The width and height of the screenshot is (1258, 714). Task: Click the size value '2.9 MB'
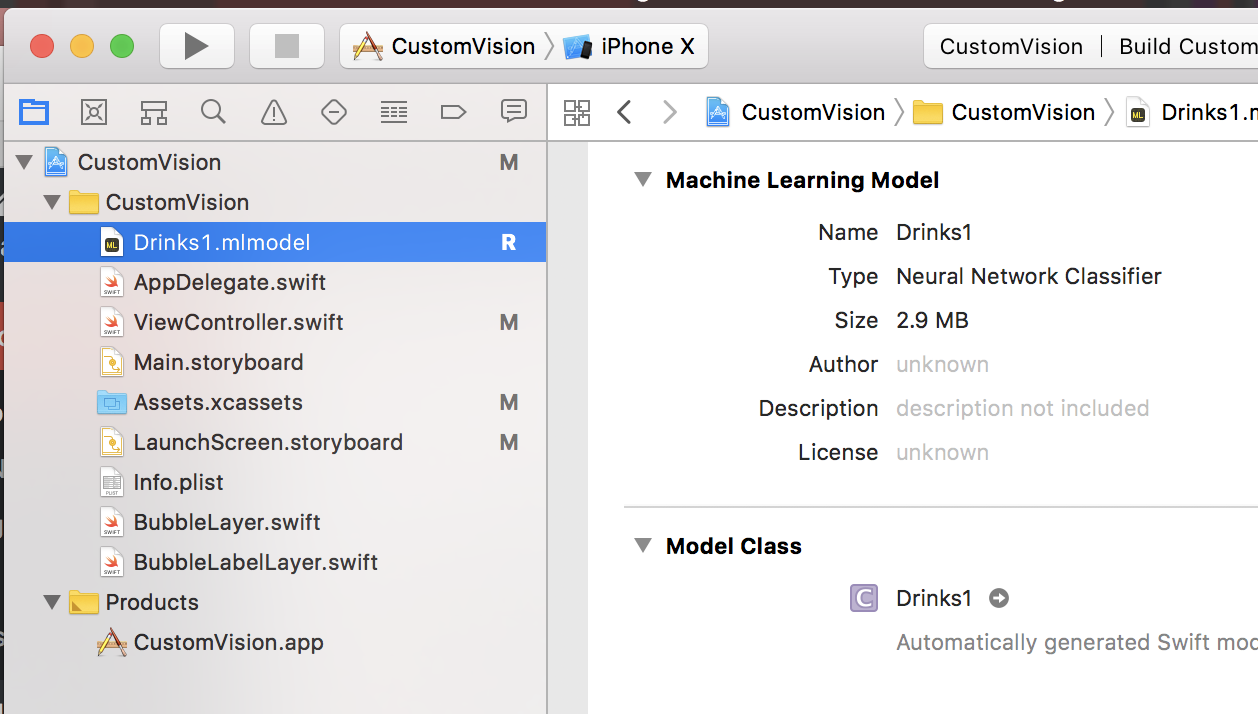pos(932,320)
